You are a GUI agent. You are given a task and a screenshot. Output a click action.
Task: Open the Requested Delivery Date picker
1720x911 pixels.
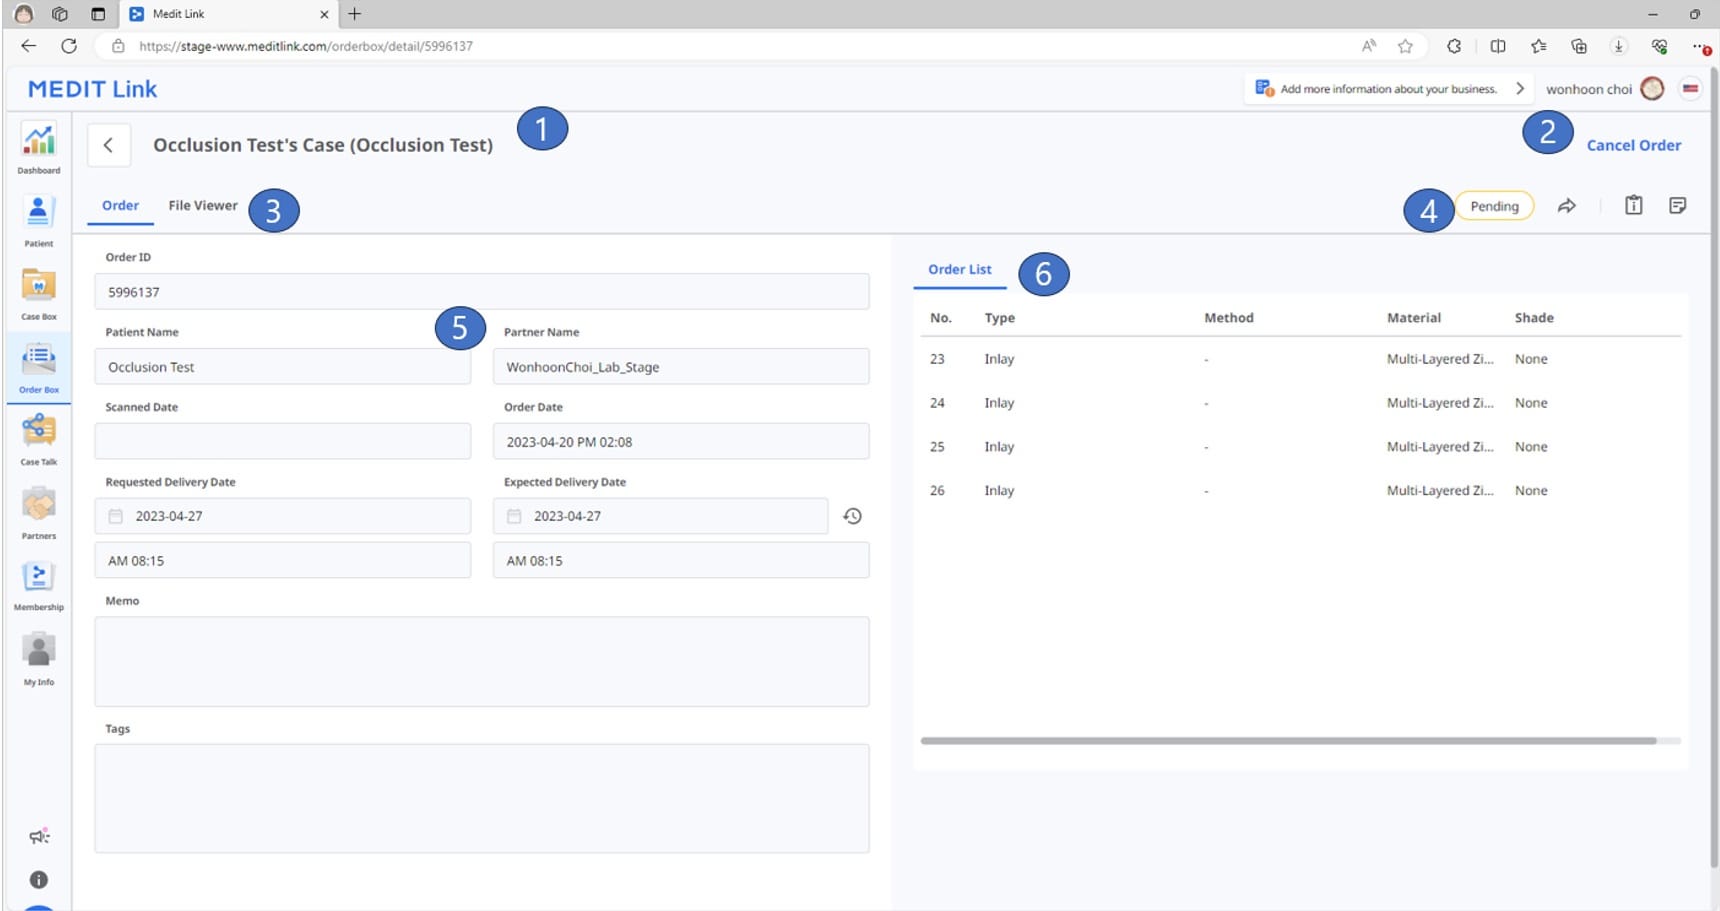pos(283,516)
